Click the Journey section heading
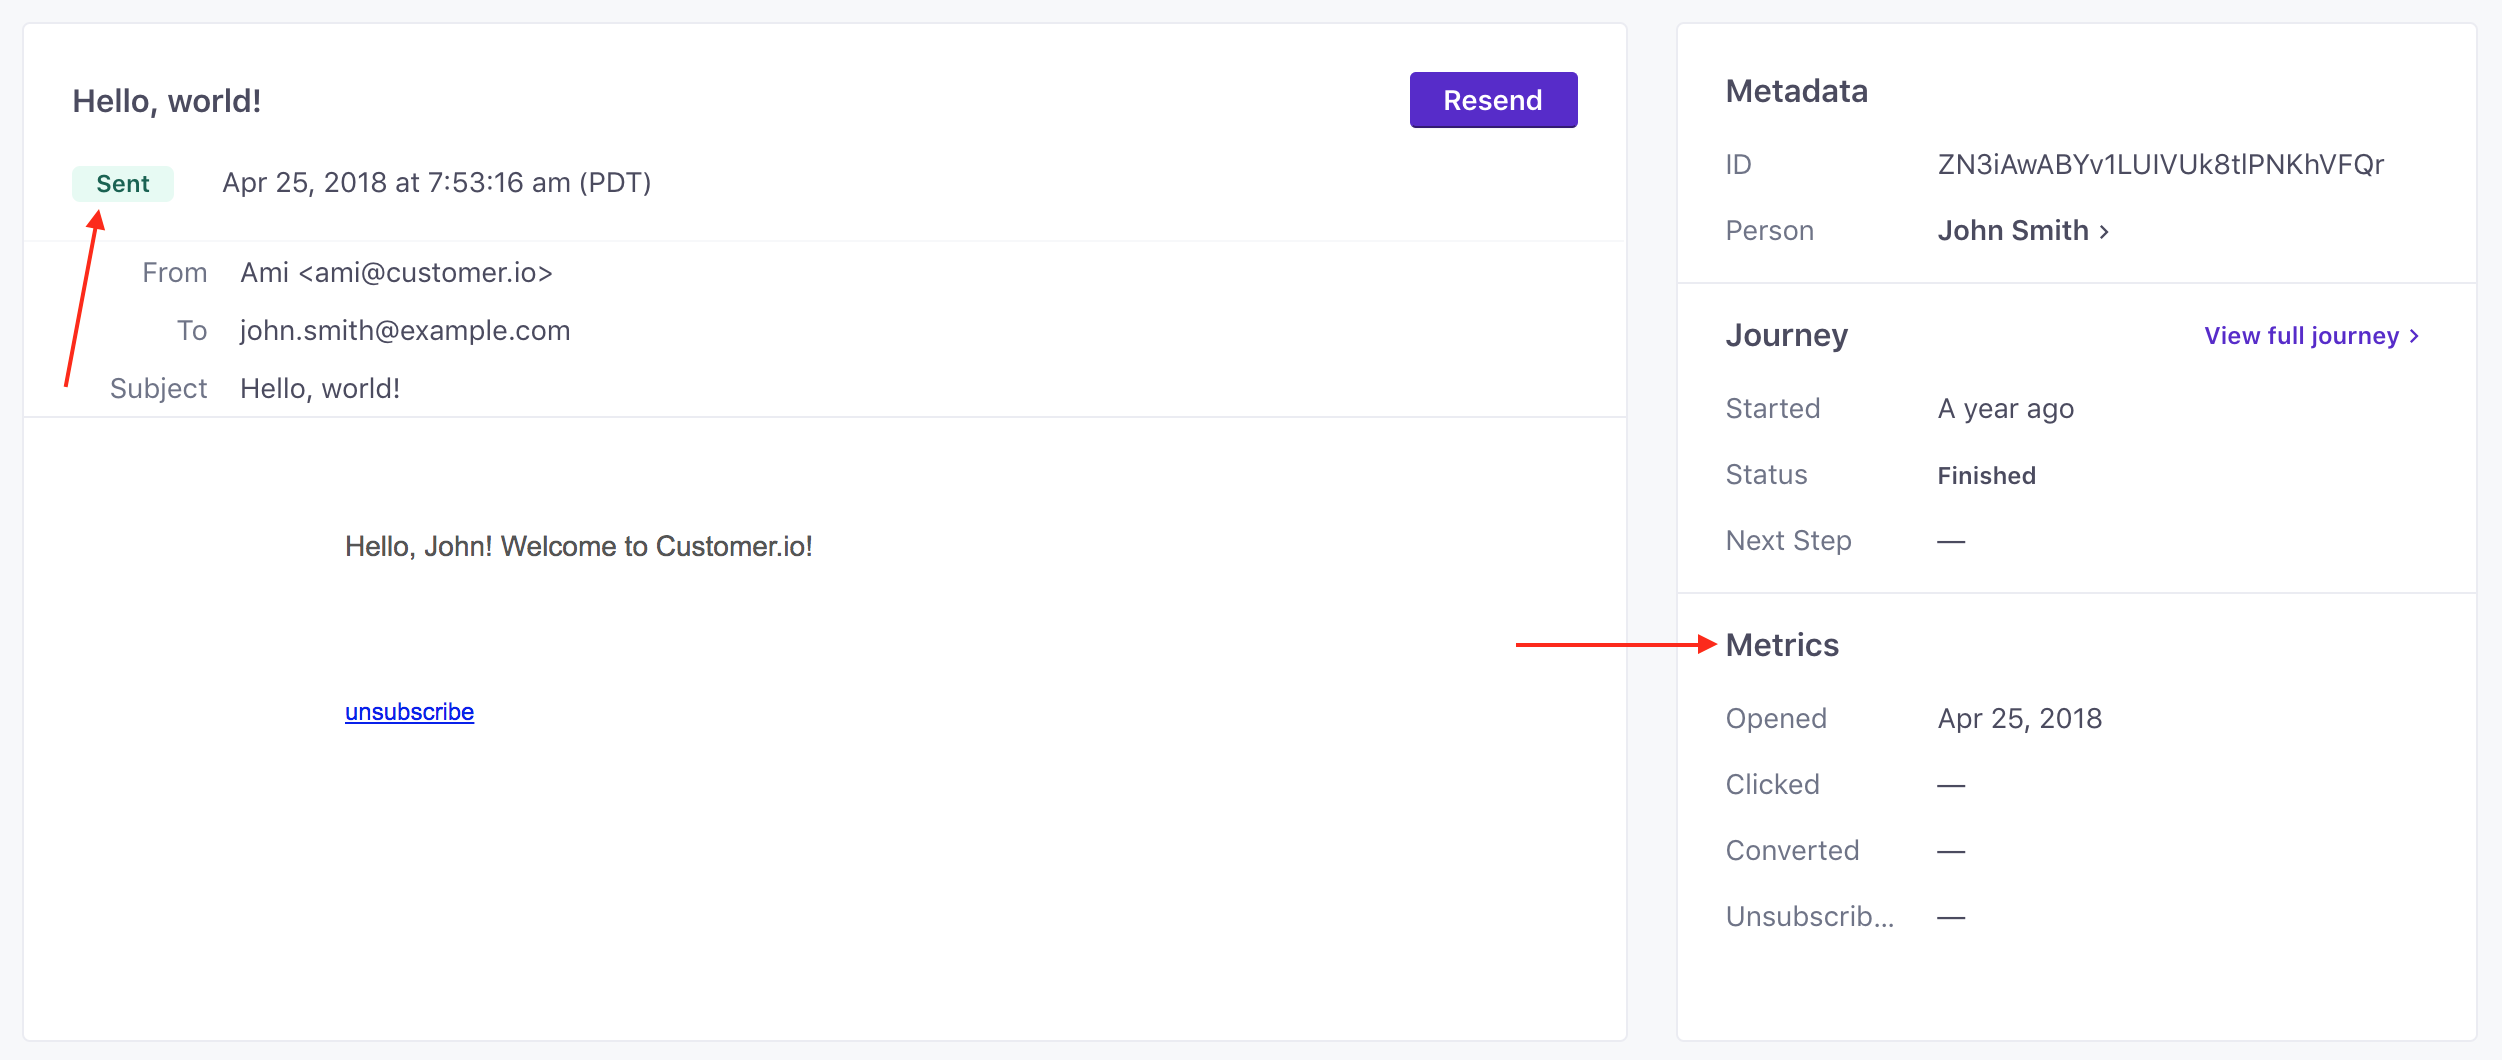The height and width of the screenshot is (1060, 2502). coord(1786,335)
